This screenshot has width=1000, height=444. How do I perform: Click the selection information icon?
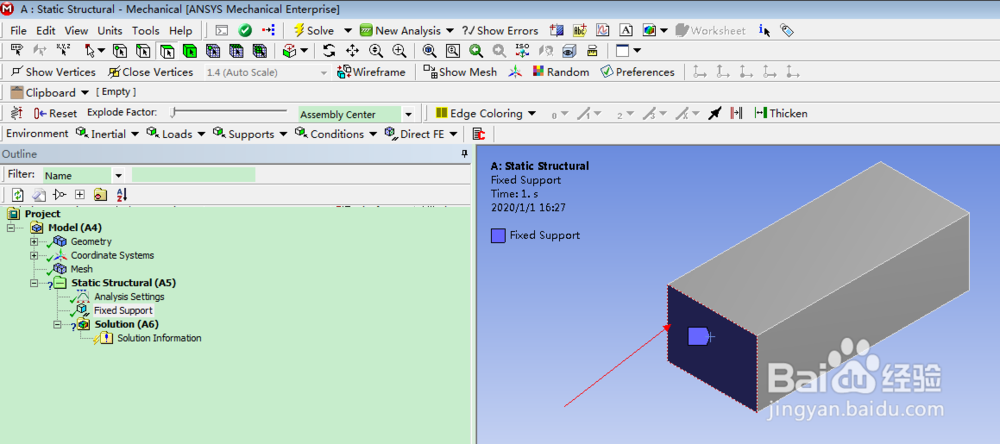pos(764,30)
